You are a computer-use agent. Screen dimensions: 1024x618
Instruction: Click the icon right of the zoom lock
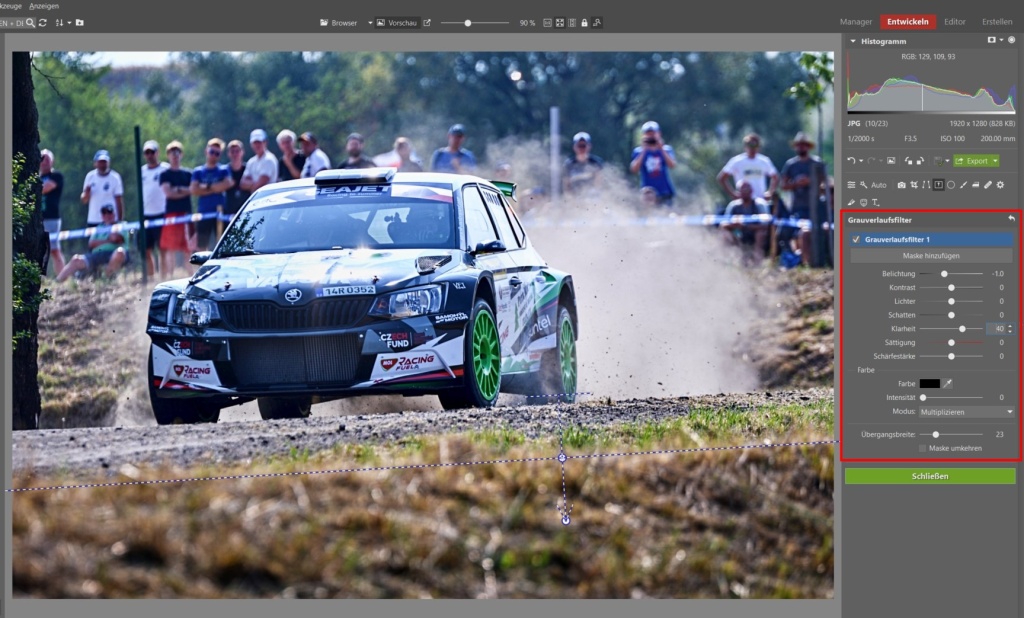point(597,23)
